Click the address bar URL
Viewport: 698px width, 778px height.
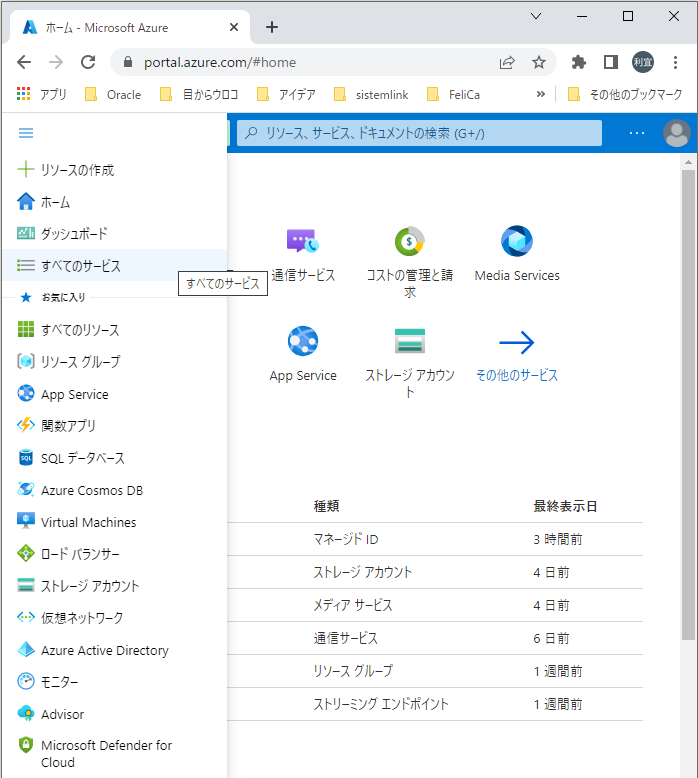tap(220, 62)
